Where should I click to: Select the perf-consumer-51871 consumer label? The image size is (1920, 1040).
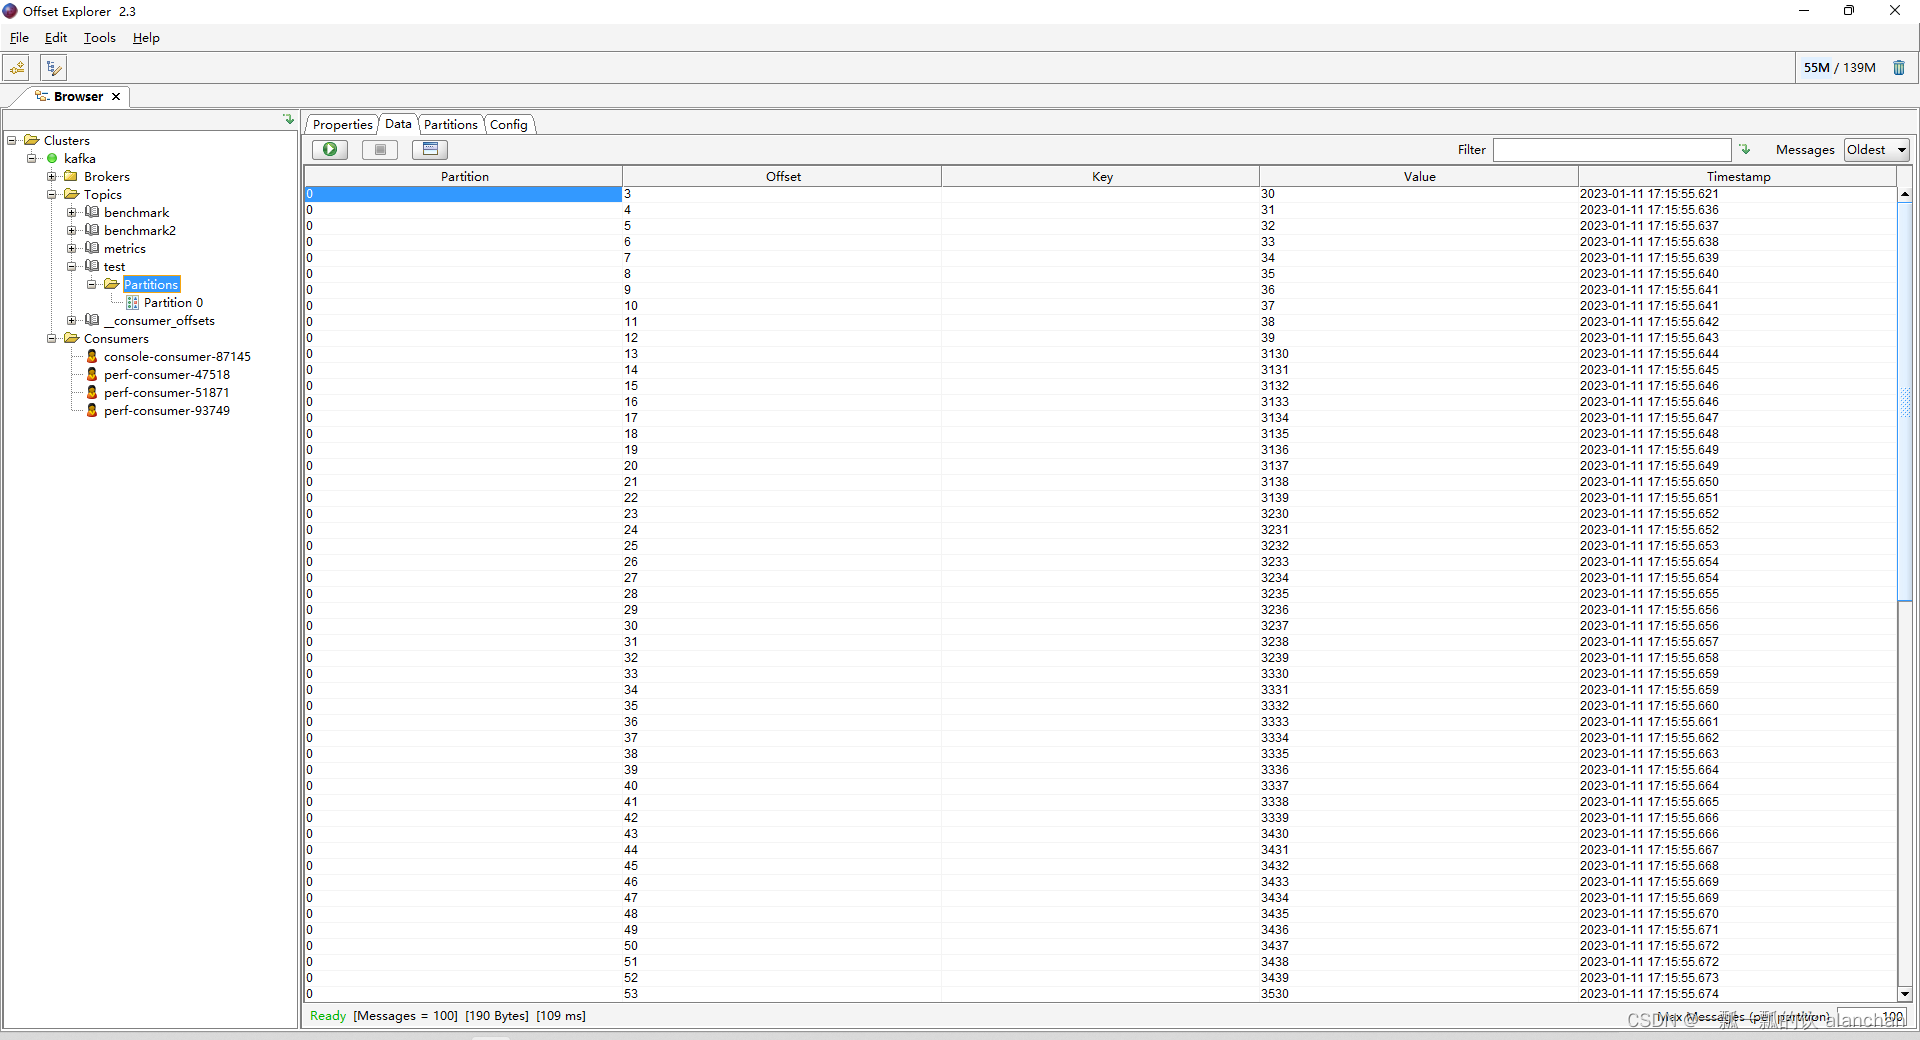166,393
